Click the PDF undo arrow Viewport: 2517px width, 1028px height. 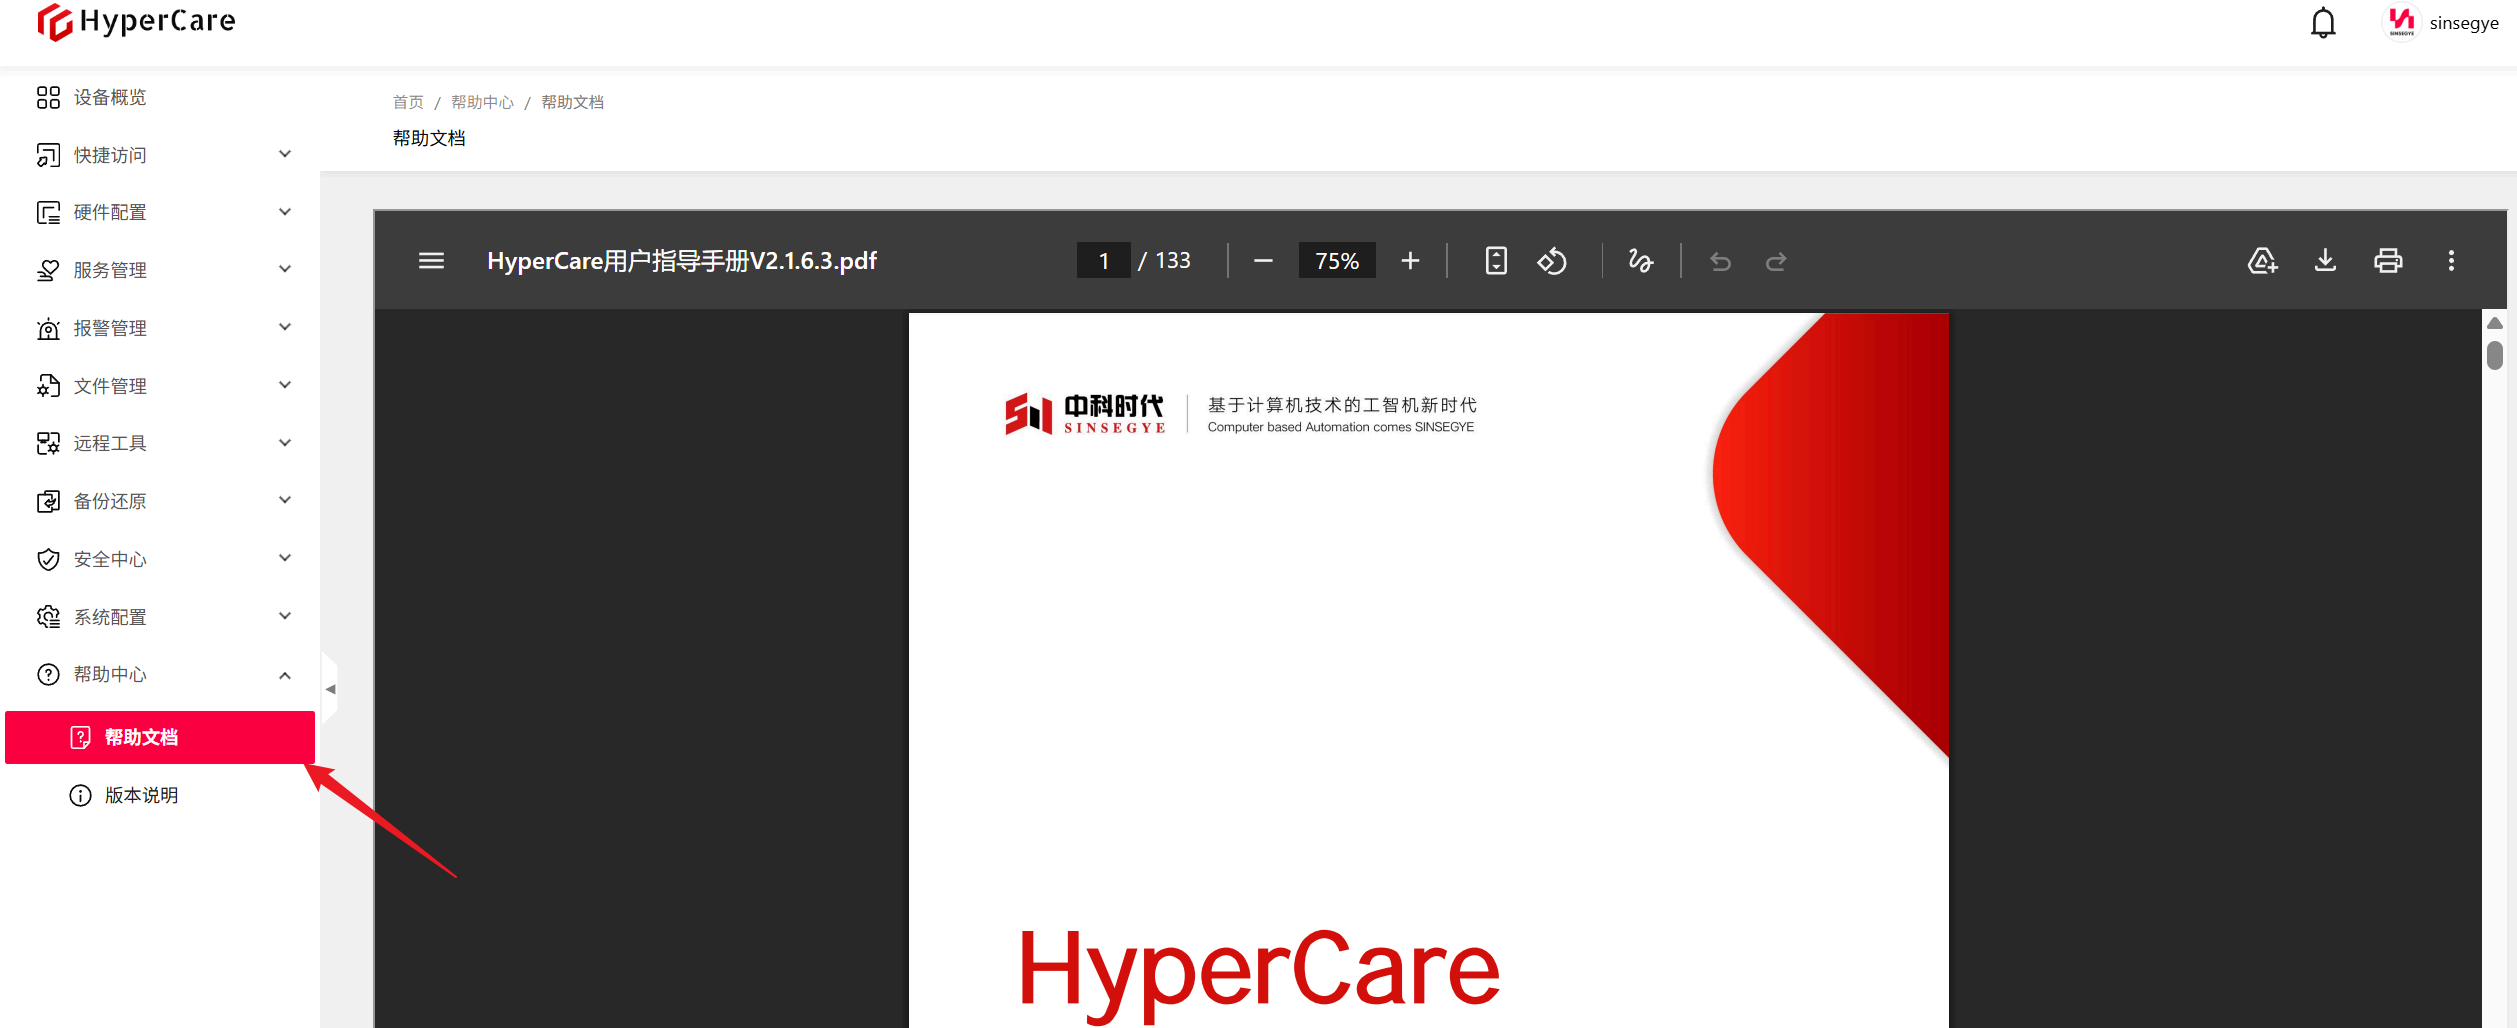coord(1720,262)
